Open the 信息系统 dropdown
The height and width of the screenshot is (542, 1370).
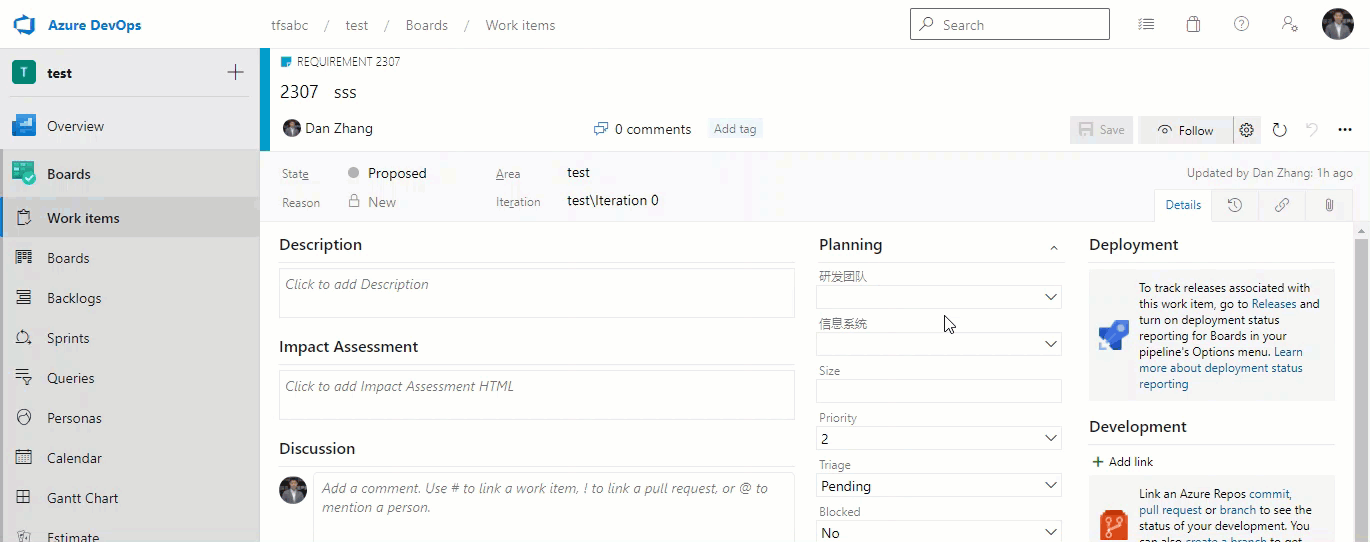pos(939,344)
